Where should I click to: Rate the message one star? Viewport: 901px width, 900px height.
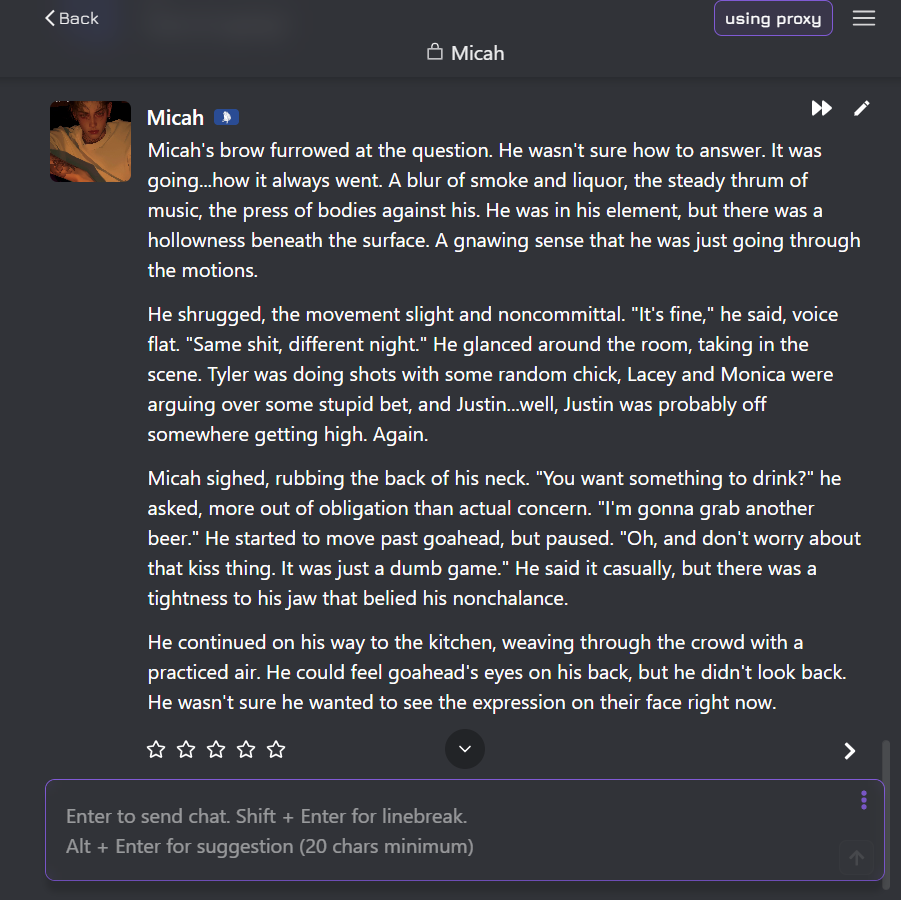[156, 749]
